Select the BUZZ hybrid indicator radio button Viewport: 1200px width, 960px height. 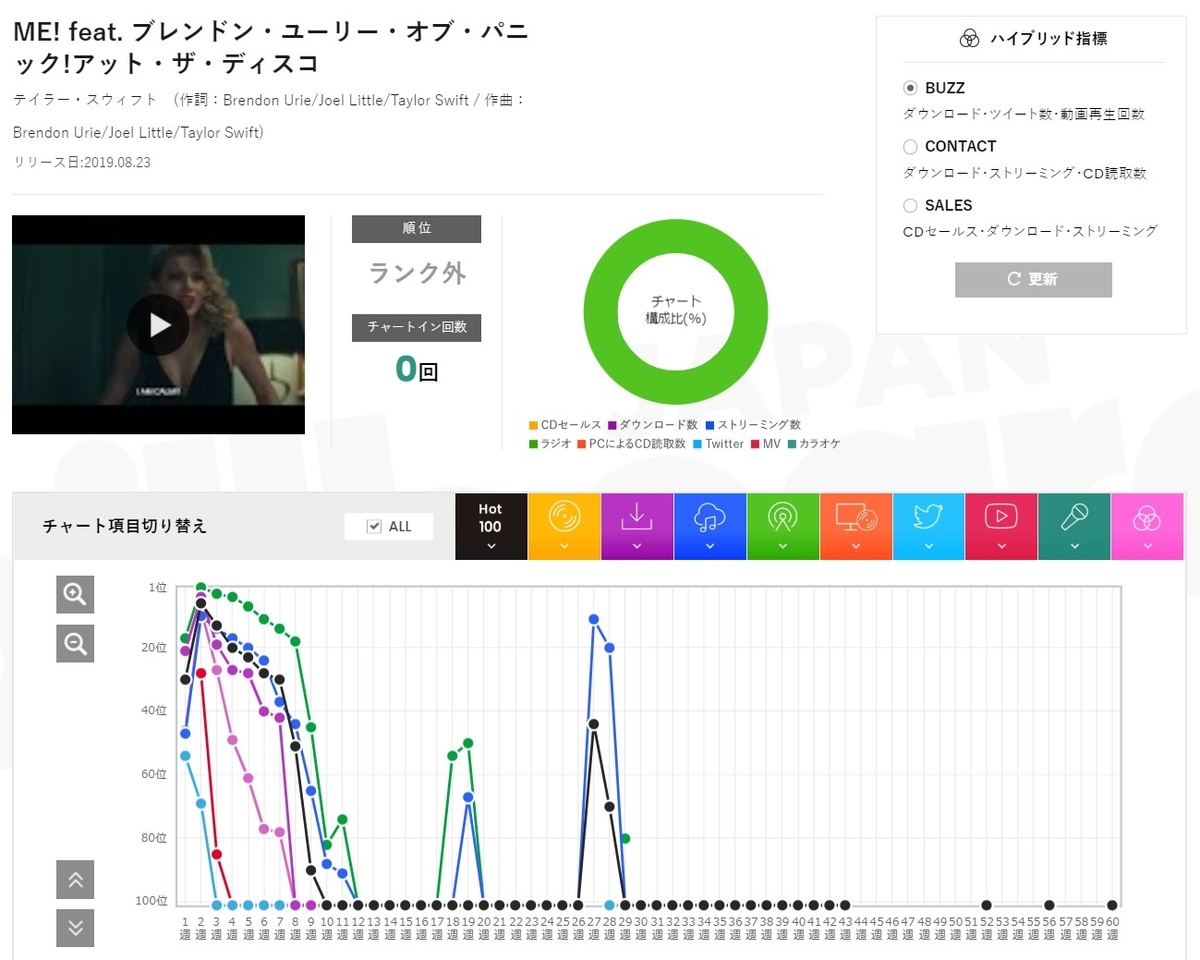tap(910, 88)
